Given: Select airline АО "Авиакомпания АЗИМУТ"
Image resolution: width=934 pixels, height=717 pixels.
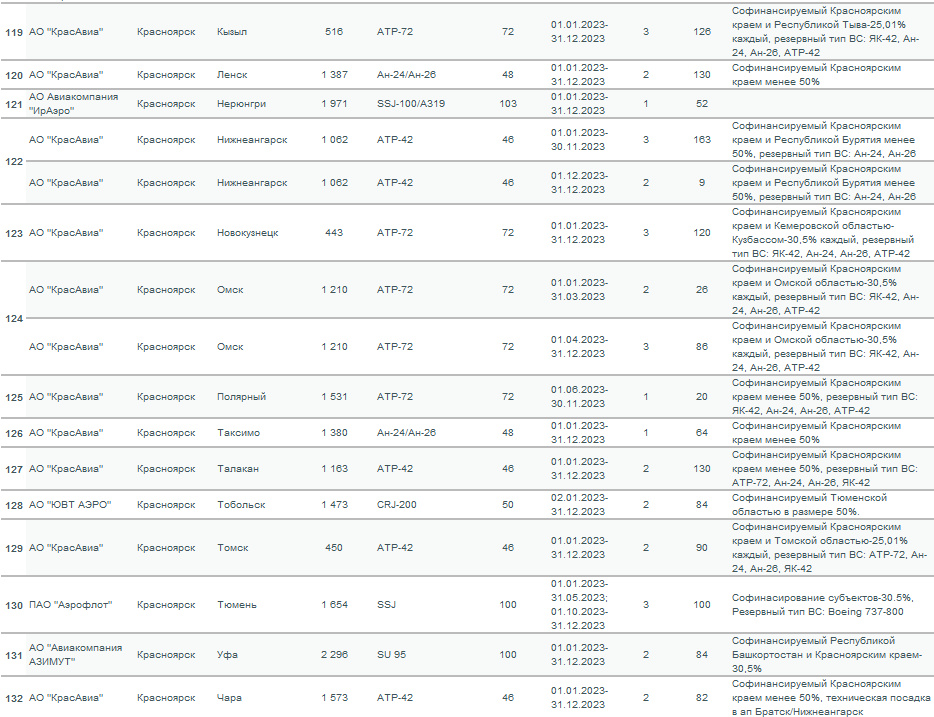Looking at the screenshot, I should click(75, 655).
